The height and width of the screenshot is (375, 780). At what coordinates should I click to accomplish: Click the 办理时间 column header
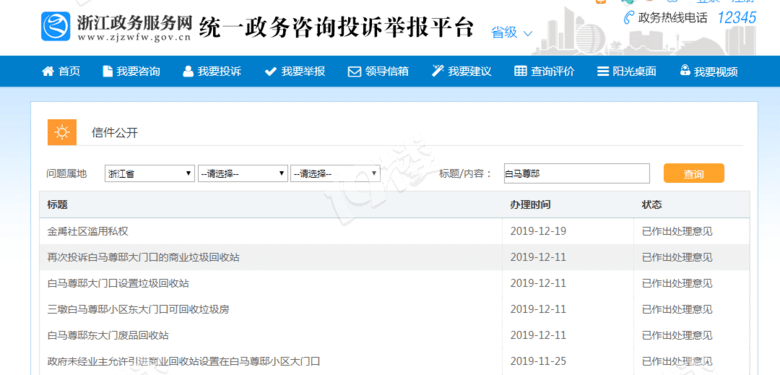(x=530, y=204)
